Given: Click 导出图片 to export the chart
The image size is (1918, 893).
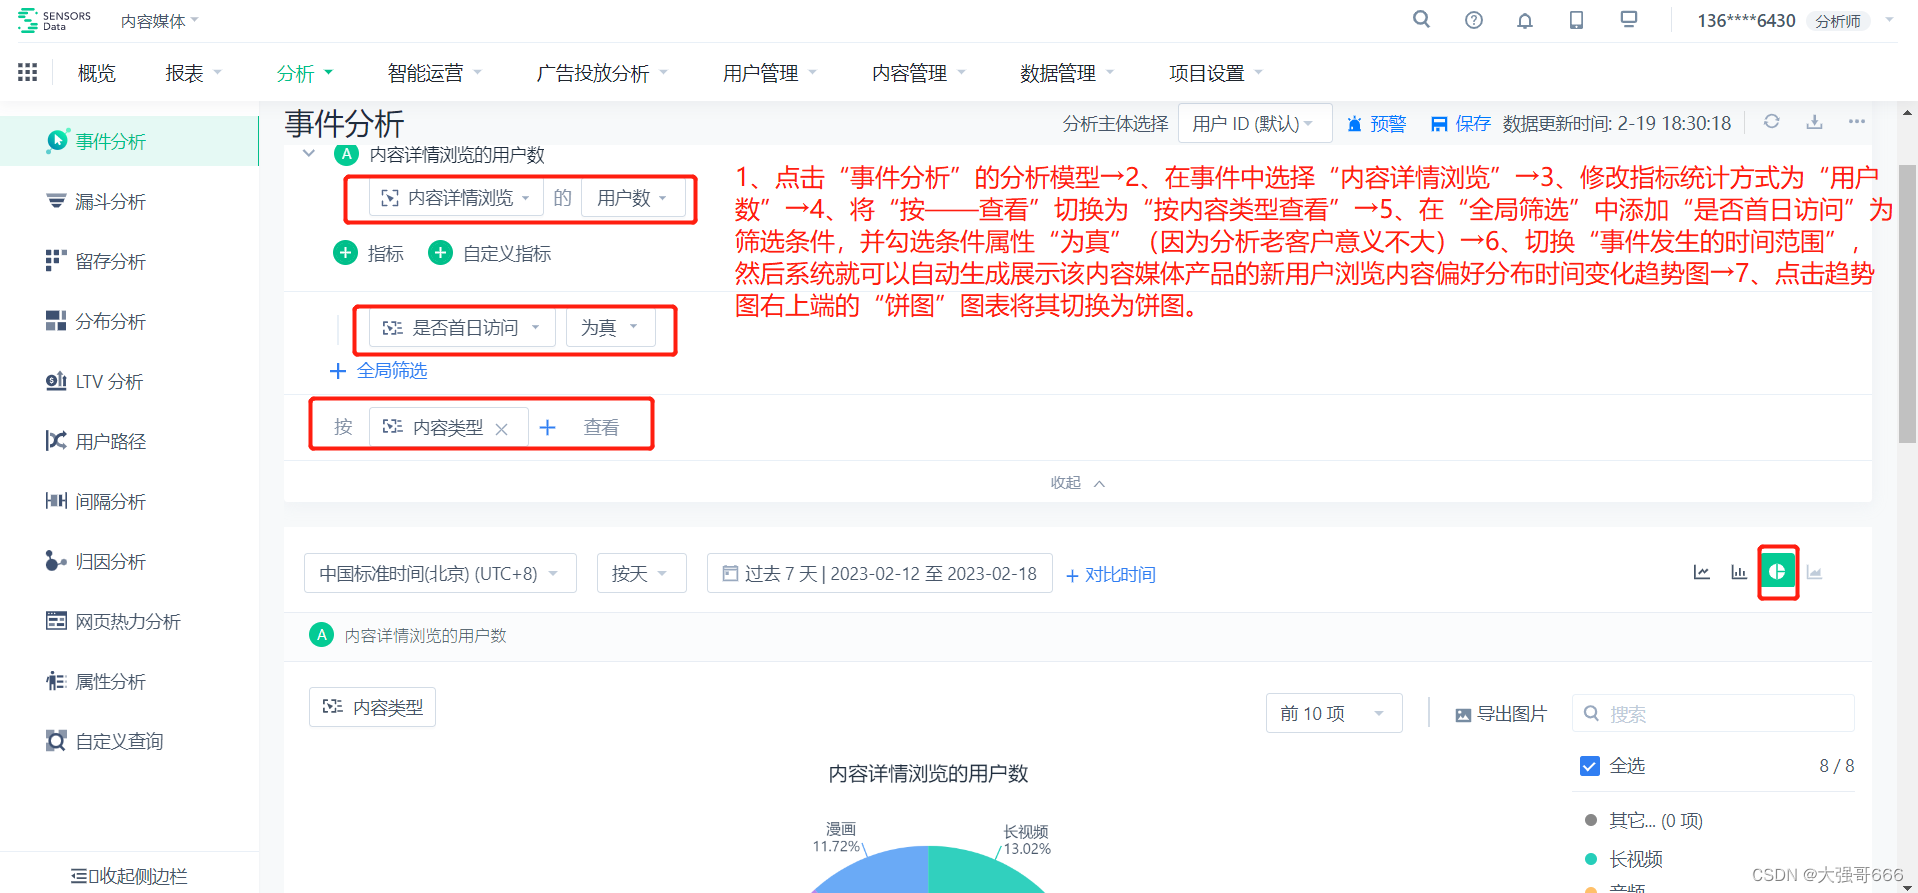Looking at the screenshot, I should click(1501, 714).
